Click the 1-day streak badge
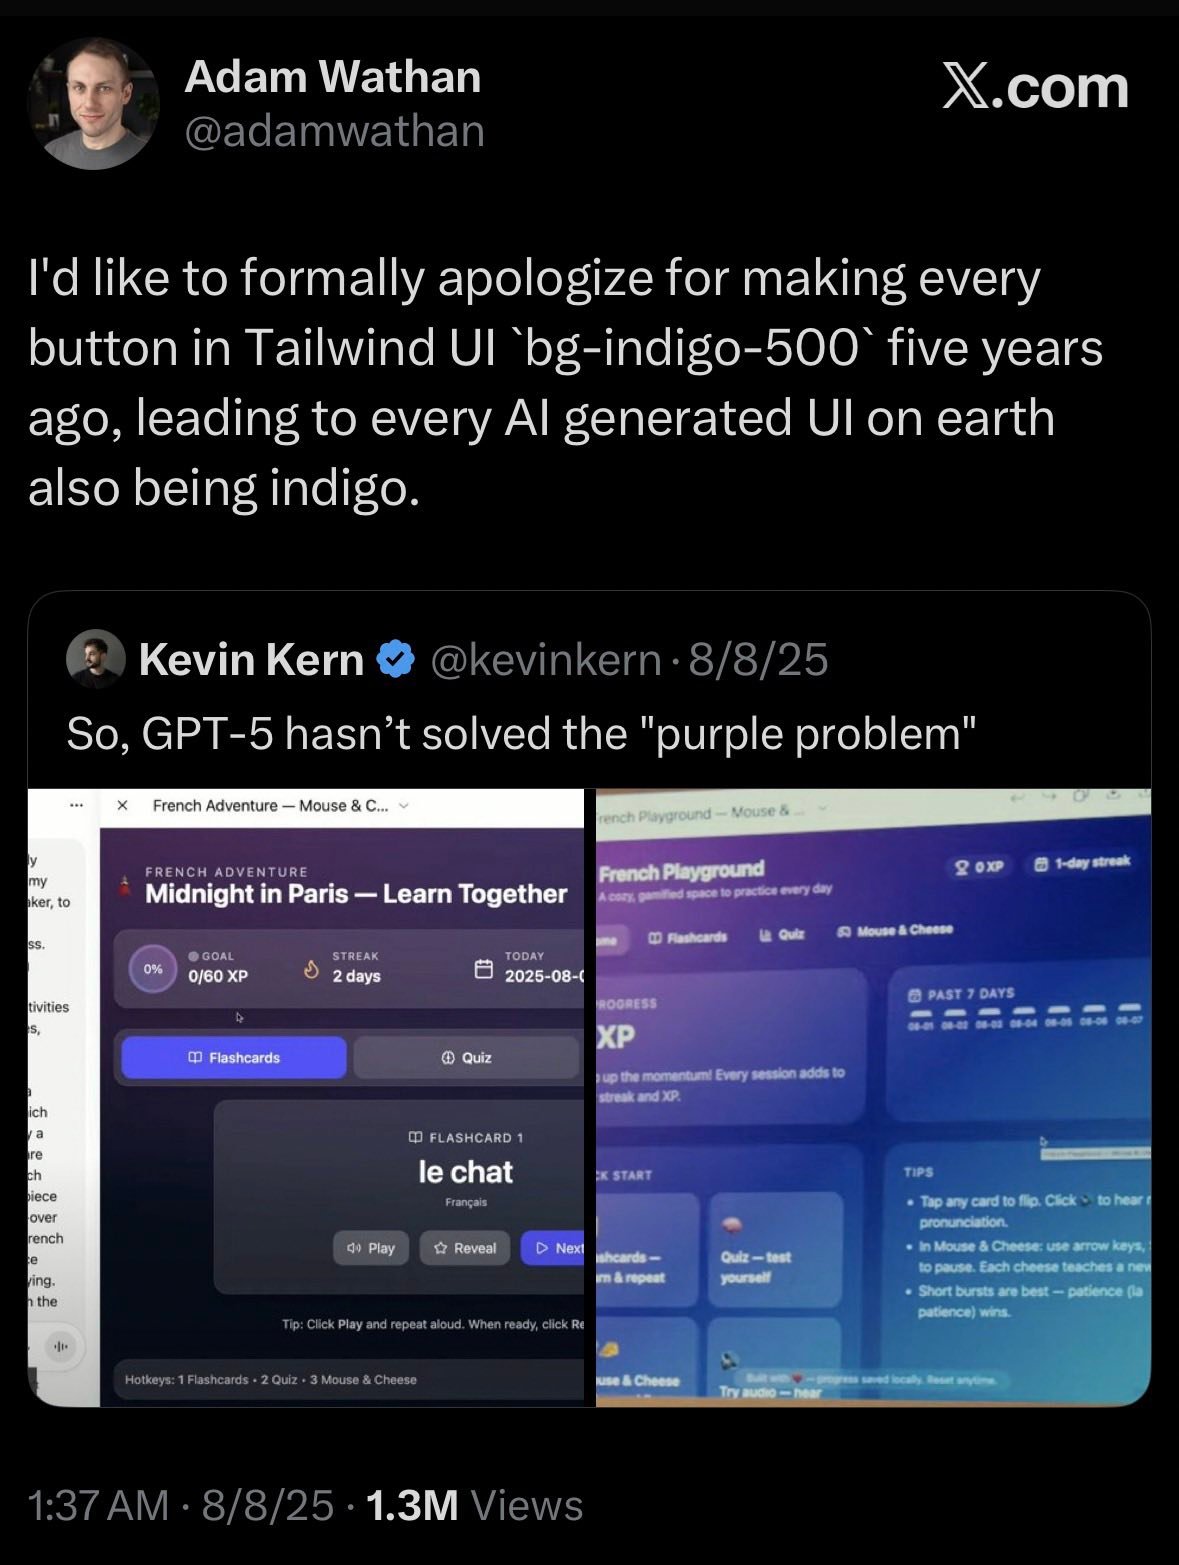1179x1565 pixels. pyautogui.click(x=1082, y=862)
